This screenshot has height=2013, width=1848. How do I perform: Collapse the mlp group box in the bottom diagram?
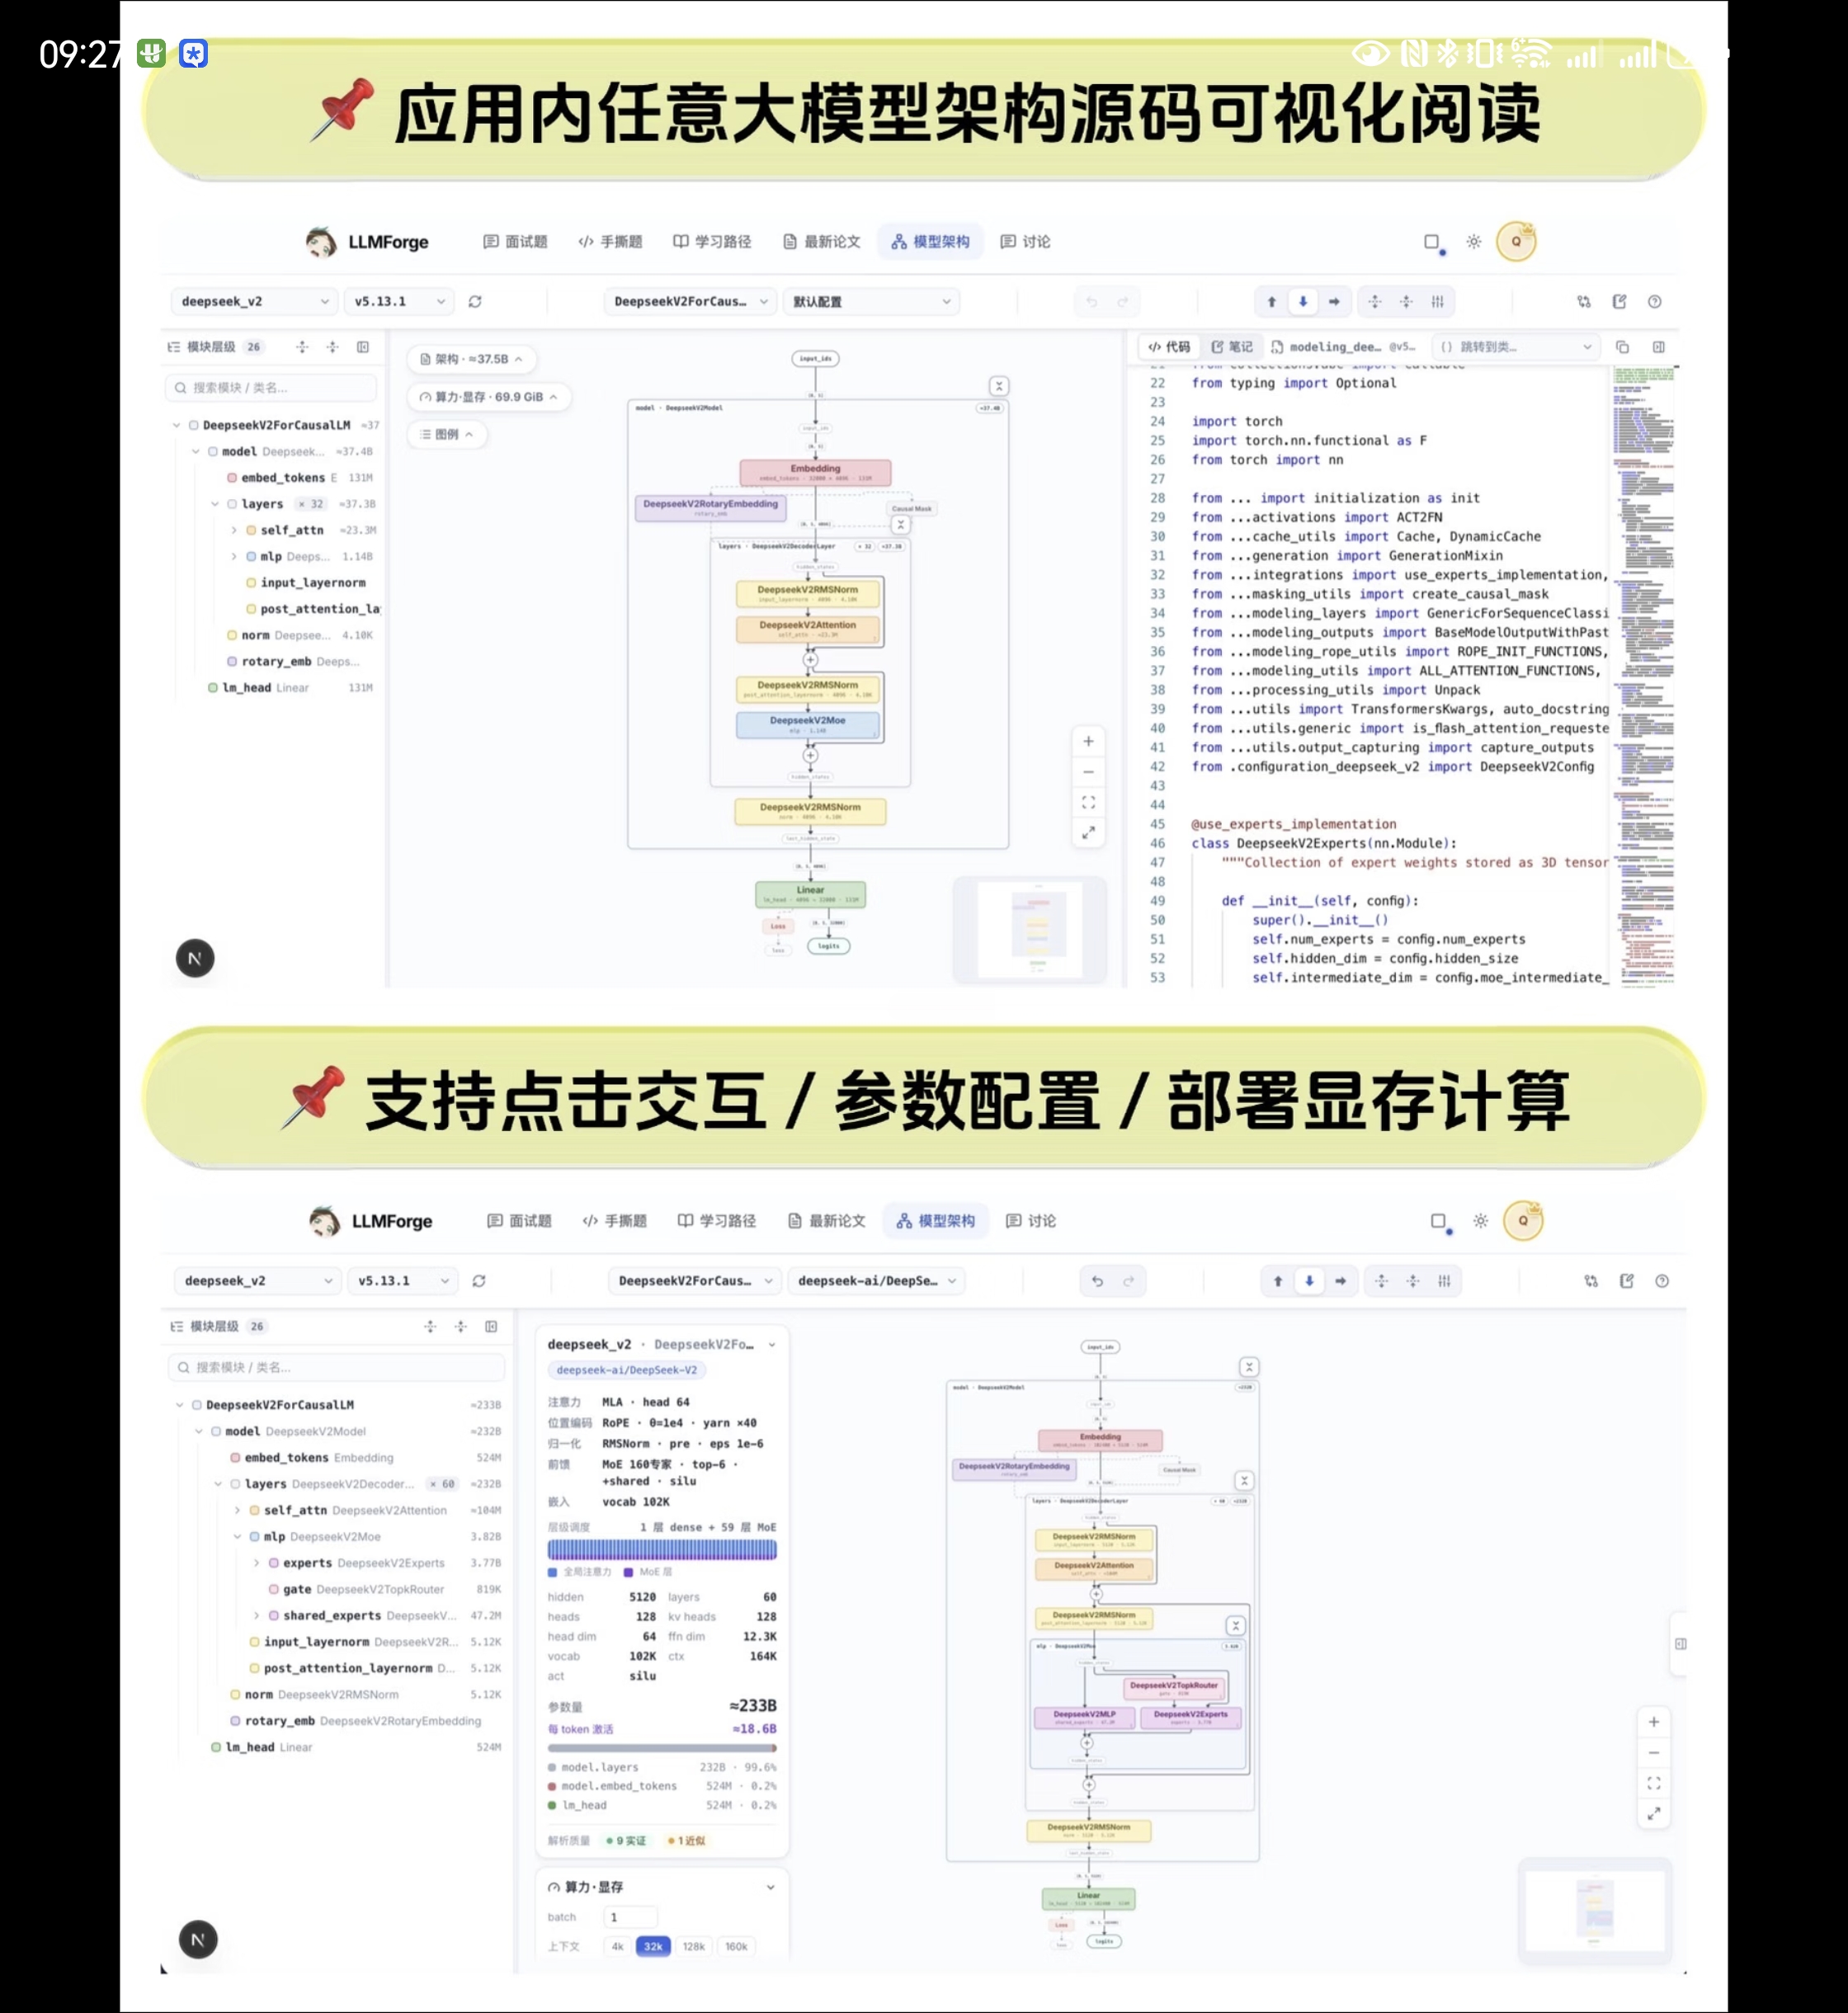tap(1236, 1625)
